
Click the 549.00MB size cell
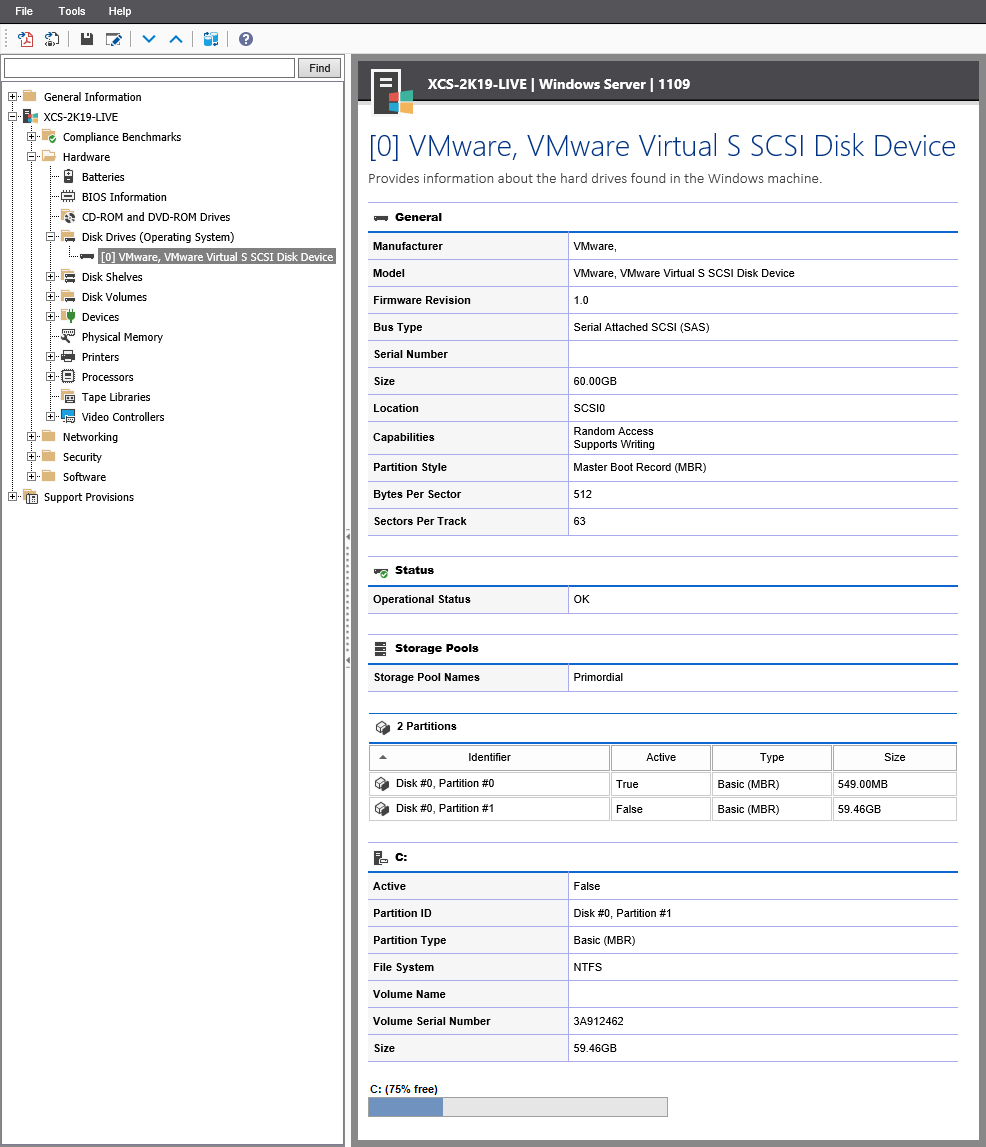[895, 784]
